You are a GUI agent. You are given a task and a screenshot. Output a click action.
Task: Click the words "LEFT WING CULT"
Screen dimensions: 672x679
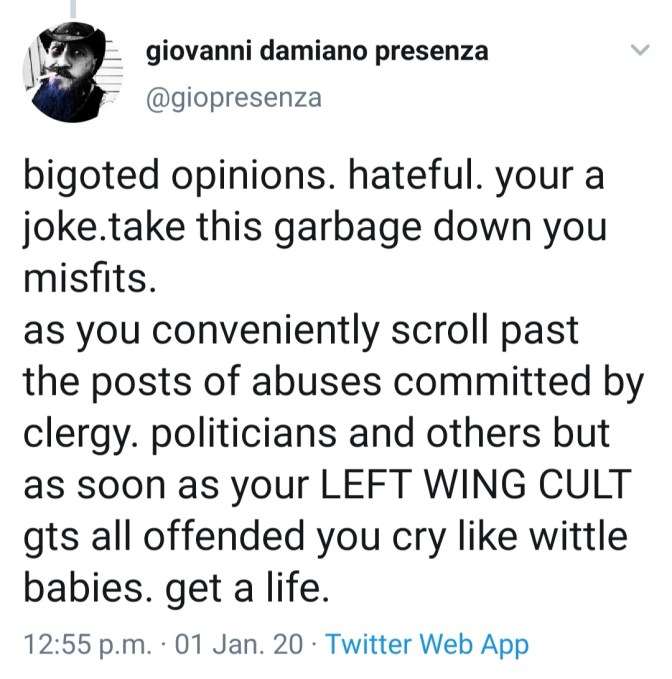click(476, 488)
